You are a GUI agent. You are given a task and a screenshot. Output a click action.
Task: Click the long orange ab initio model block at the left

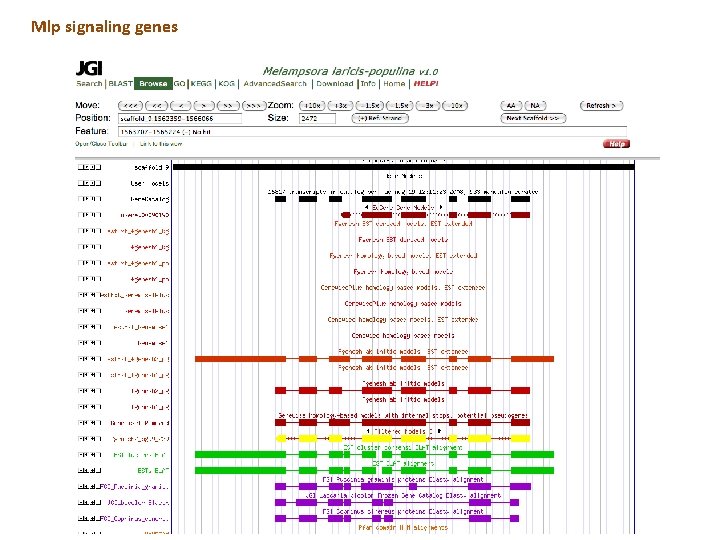click(240, 359)
